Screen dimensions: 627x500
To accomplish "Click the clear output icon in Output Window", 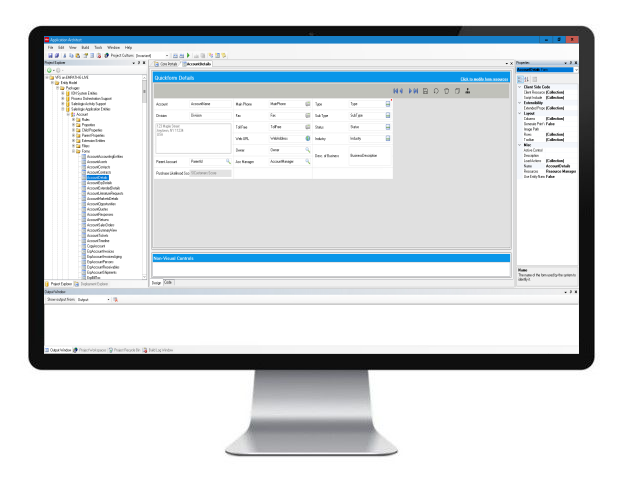I will 116,300.
